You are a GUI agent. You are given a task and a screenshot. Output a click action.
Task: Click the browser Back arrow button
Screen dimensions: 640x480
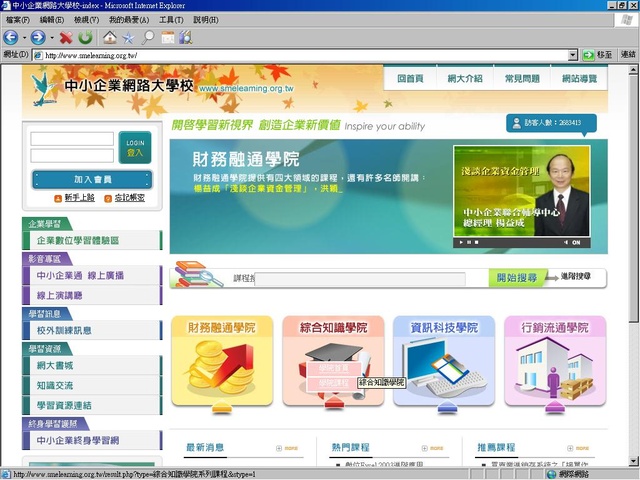click(11, 38)
